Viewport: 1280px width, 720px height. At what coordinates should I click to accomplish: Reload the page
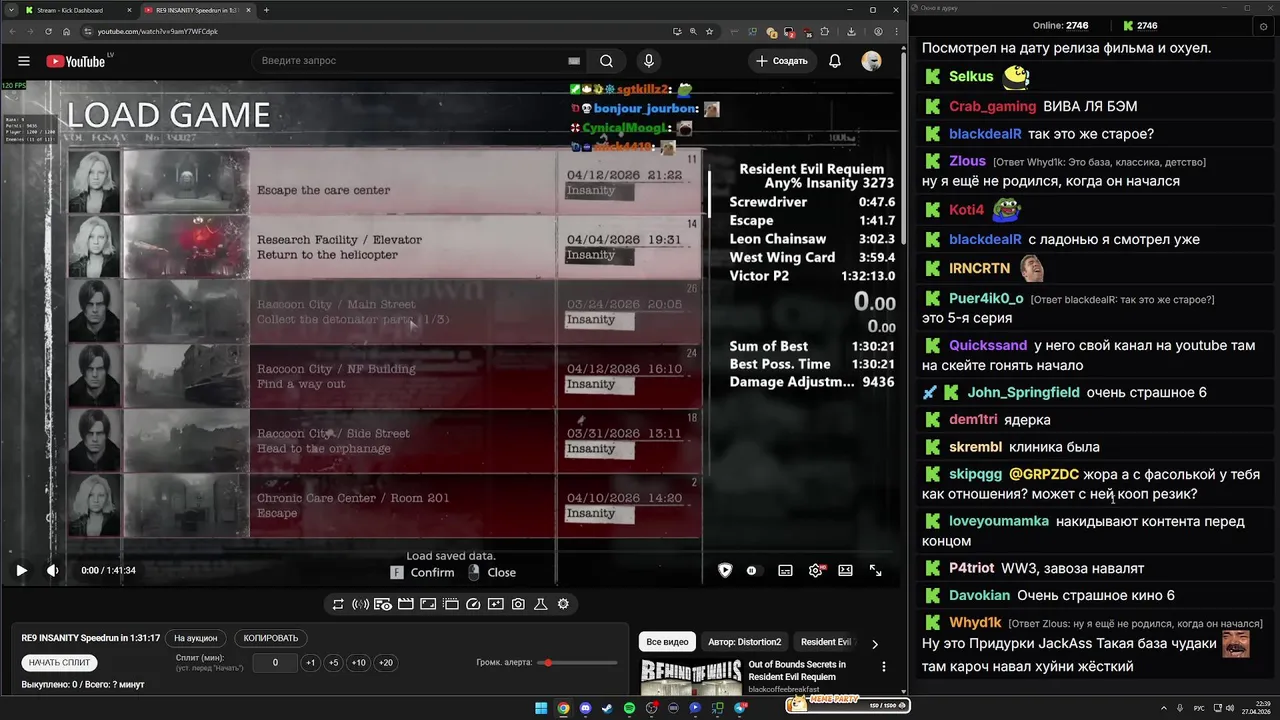coord(47,31)
